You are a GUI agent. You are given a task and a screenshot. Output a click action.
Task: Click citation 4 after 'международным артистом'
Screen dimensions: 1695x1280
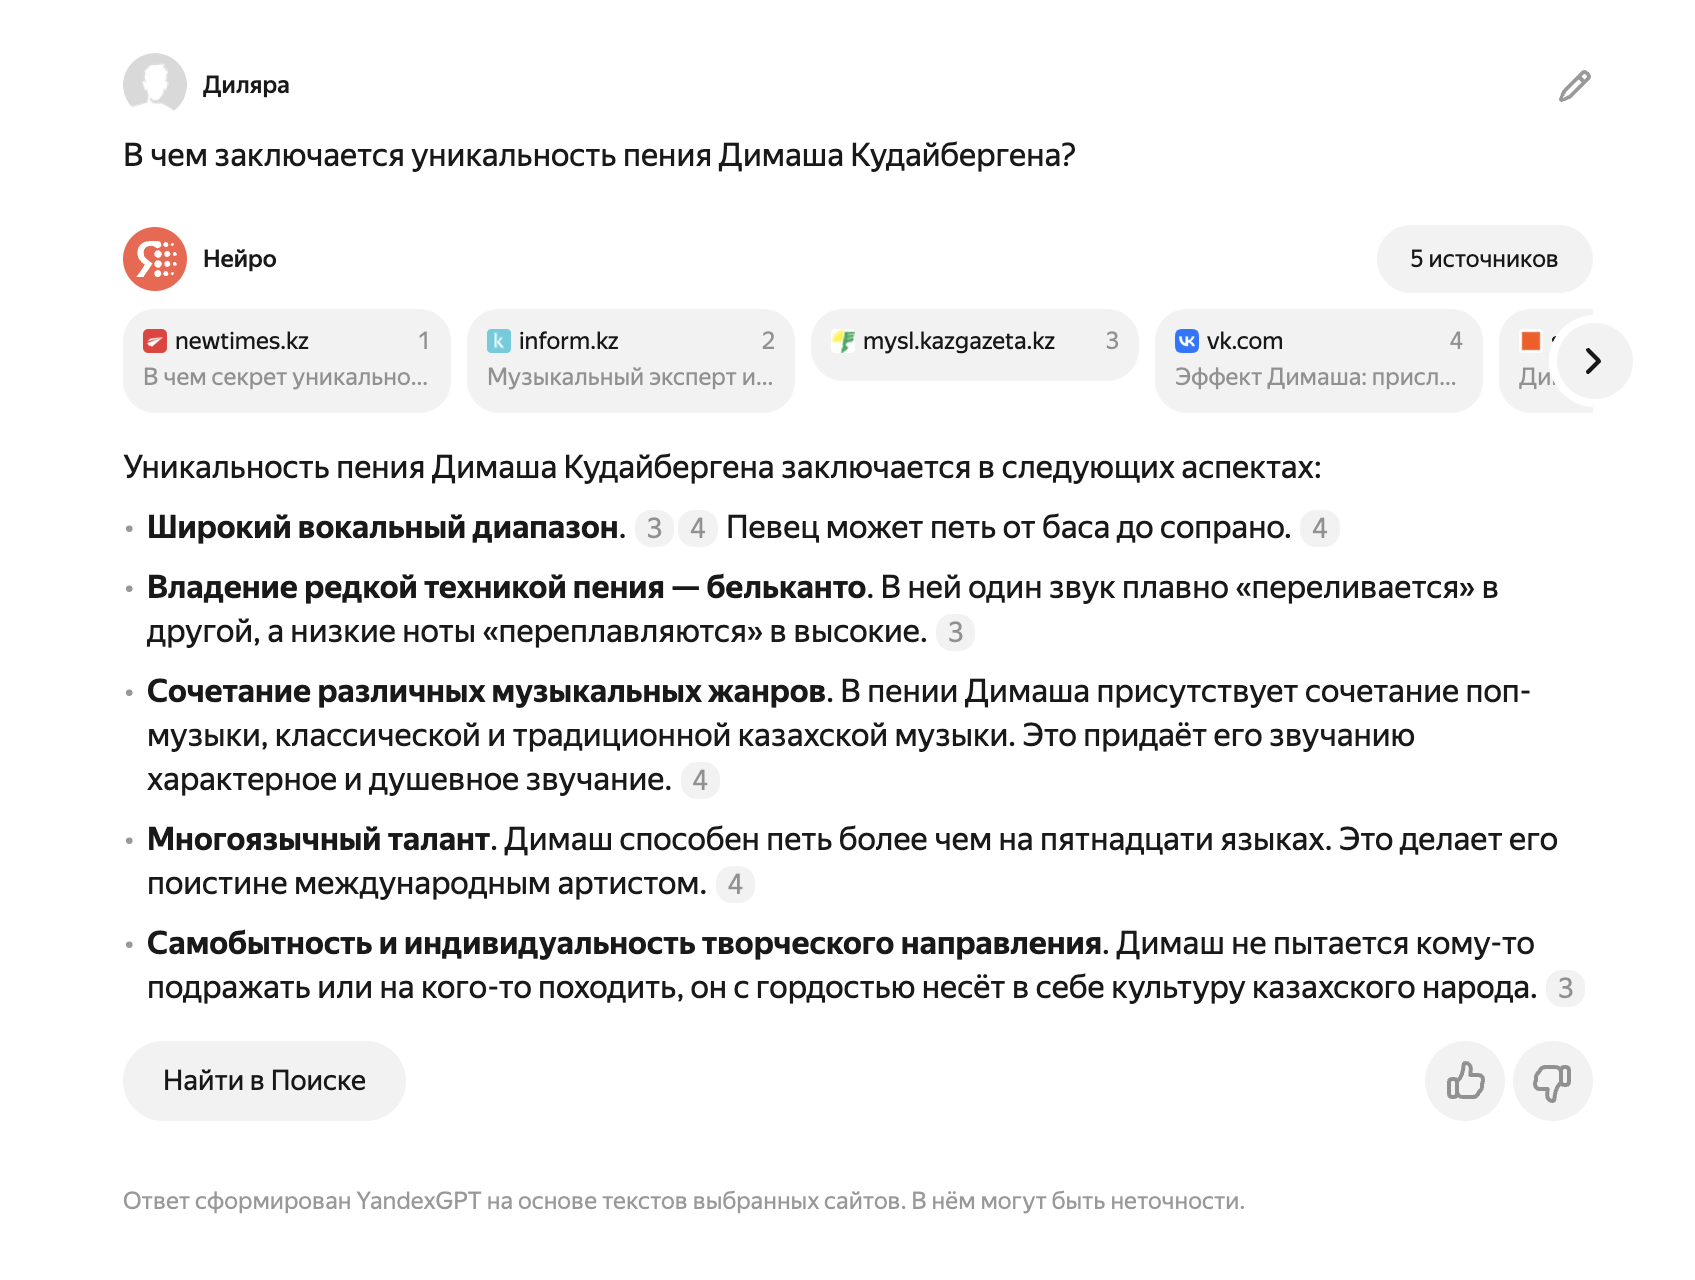tap(735, 884)
